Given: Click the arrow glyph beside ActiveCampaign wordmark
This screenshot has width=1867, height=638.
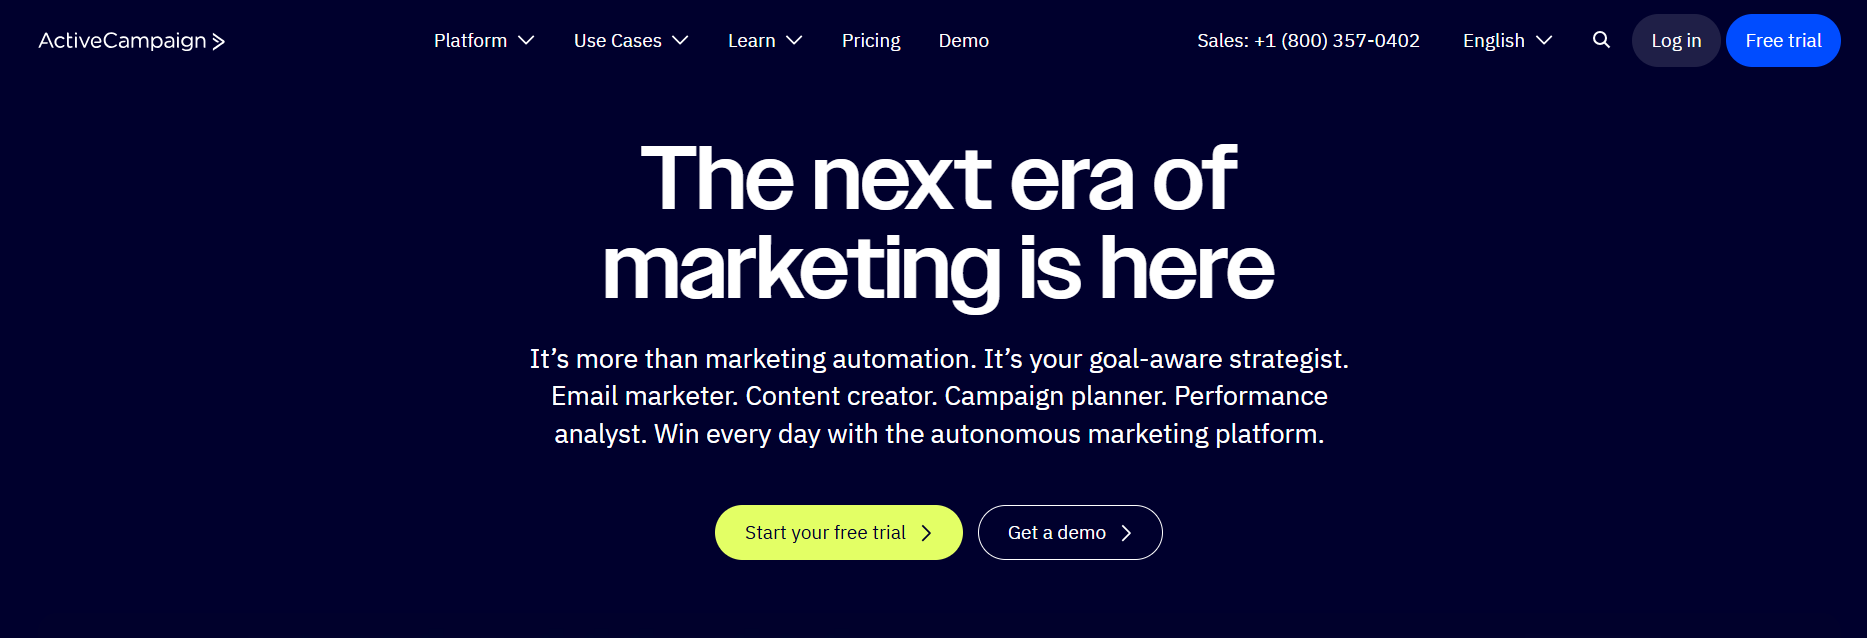Looking at the screenshot, I should 219,41.
